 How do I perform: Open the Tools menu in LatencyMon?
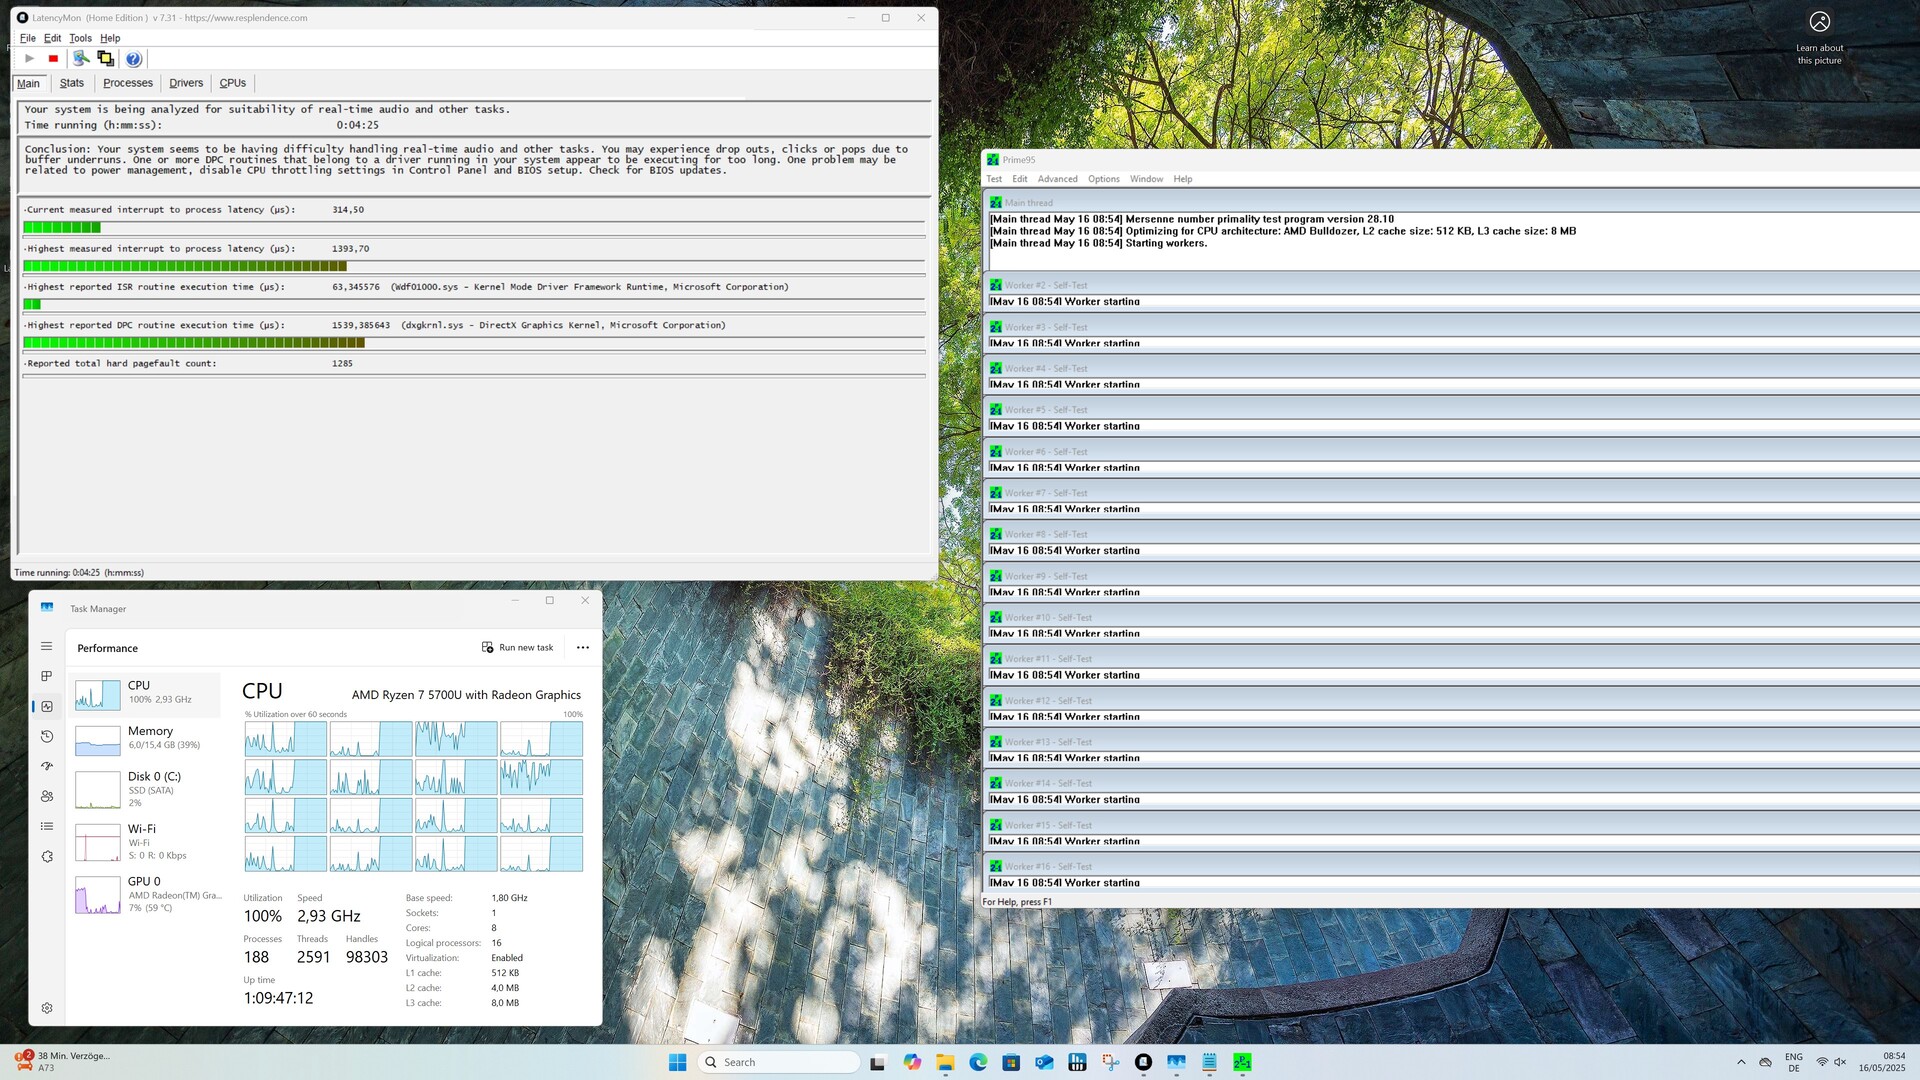(80, 38)
